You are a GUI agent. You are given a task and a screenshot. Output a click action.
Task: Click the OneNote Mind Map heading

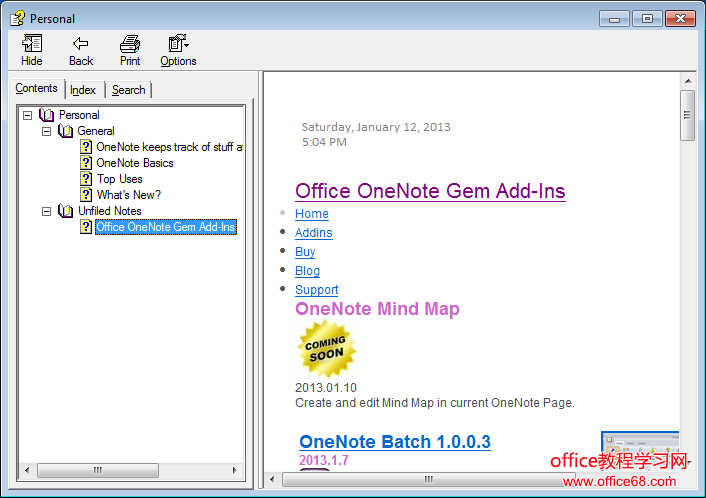[377, 309]
